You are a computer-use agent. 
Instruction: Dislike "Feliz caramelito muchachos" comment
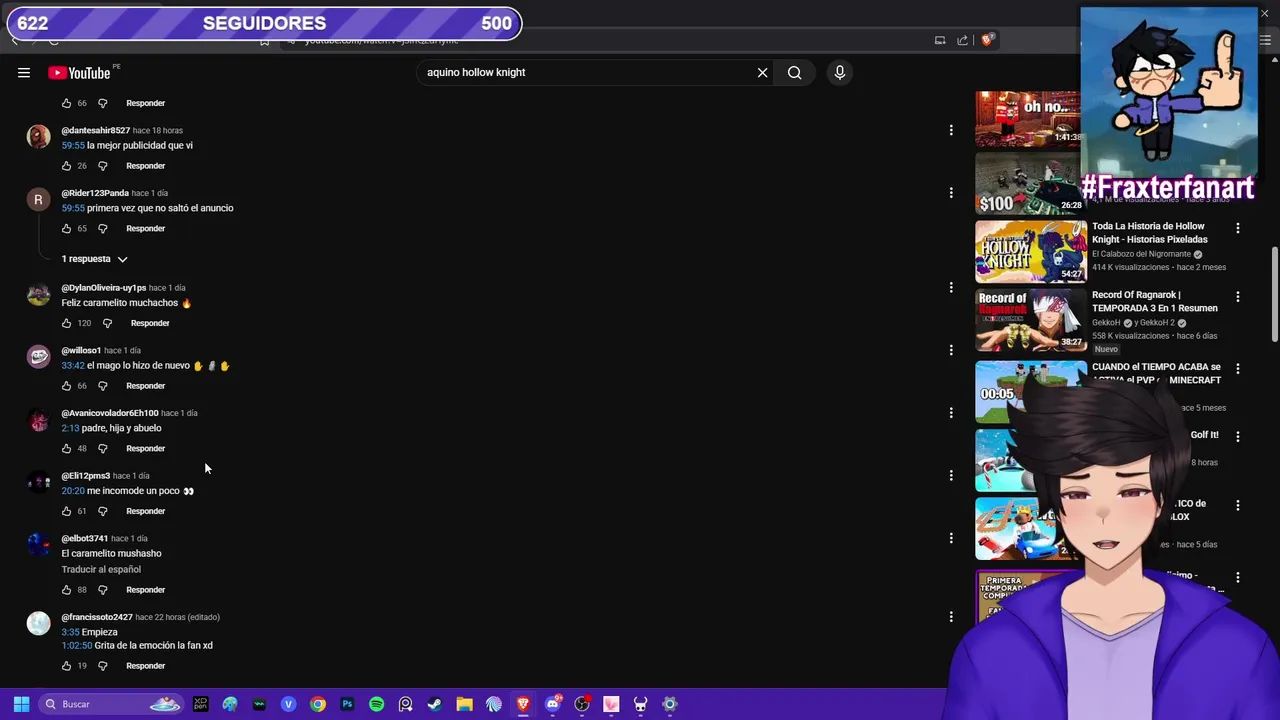click(107, 323)
